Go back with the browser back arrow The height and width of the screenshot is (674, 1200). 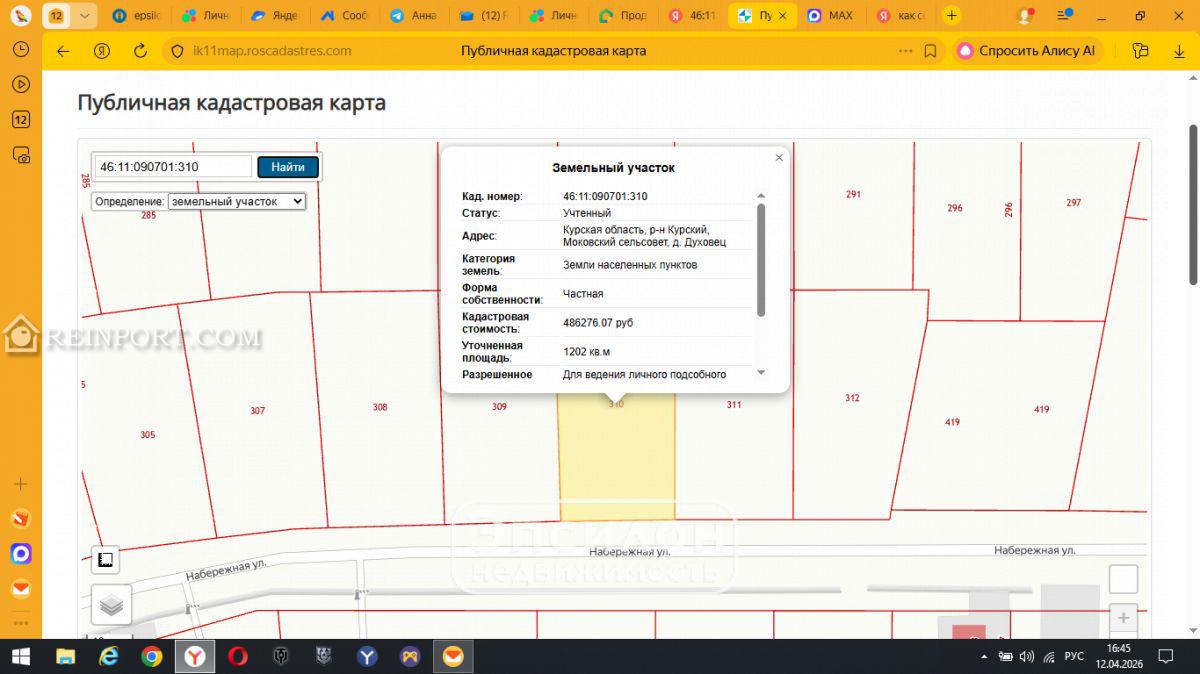(63, 51)
